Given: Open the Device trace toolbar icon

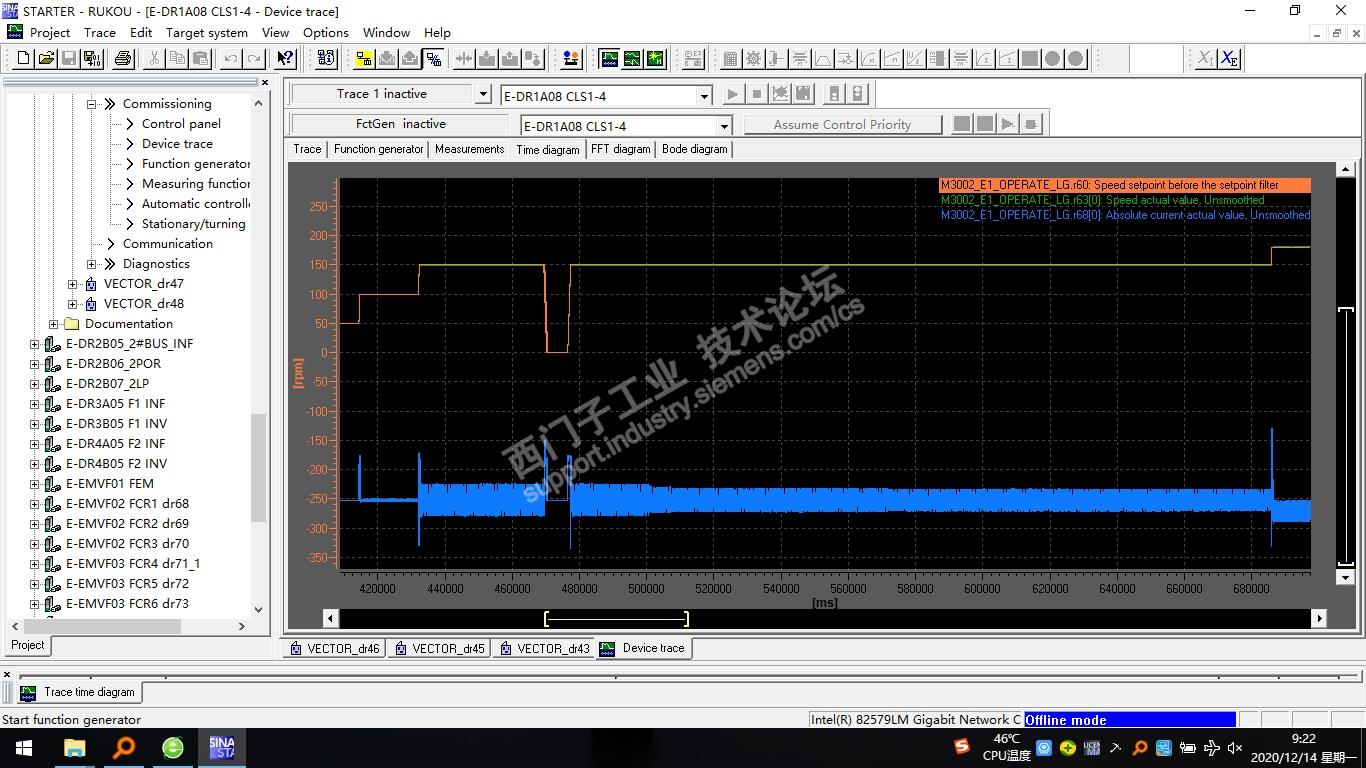Looking at the screenshot, I should point(609,59).
